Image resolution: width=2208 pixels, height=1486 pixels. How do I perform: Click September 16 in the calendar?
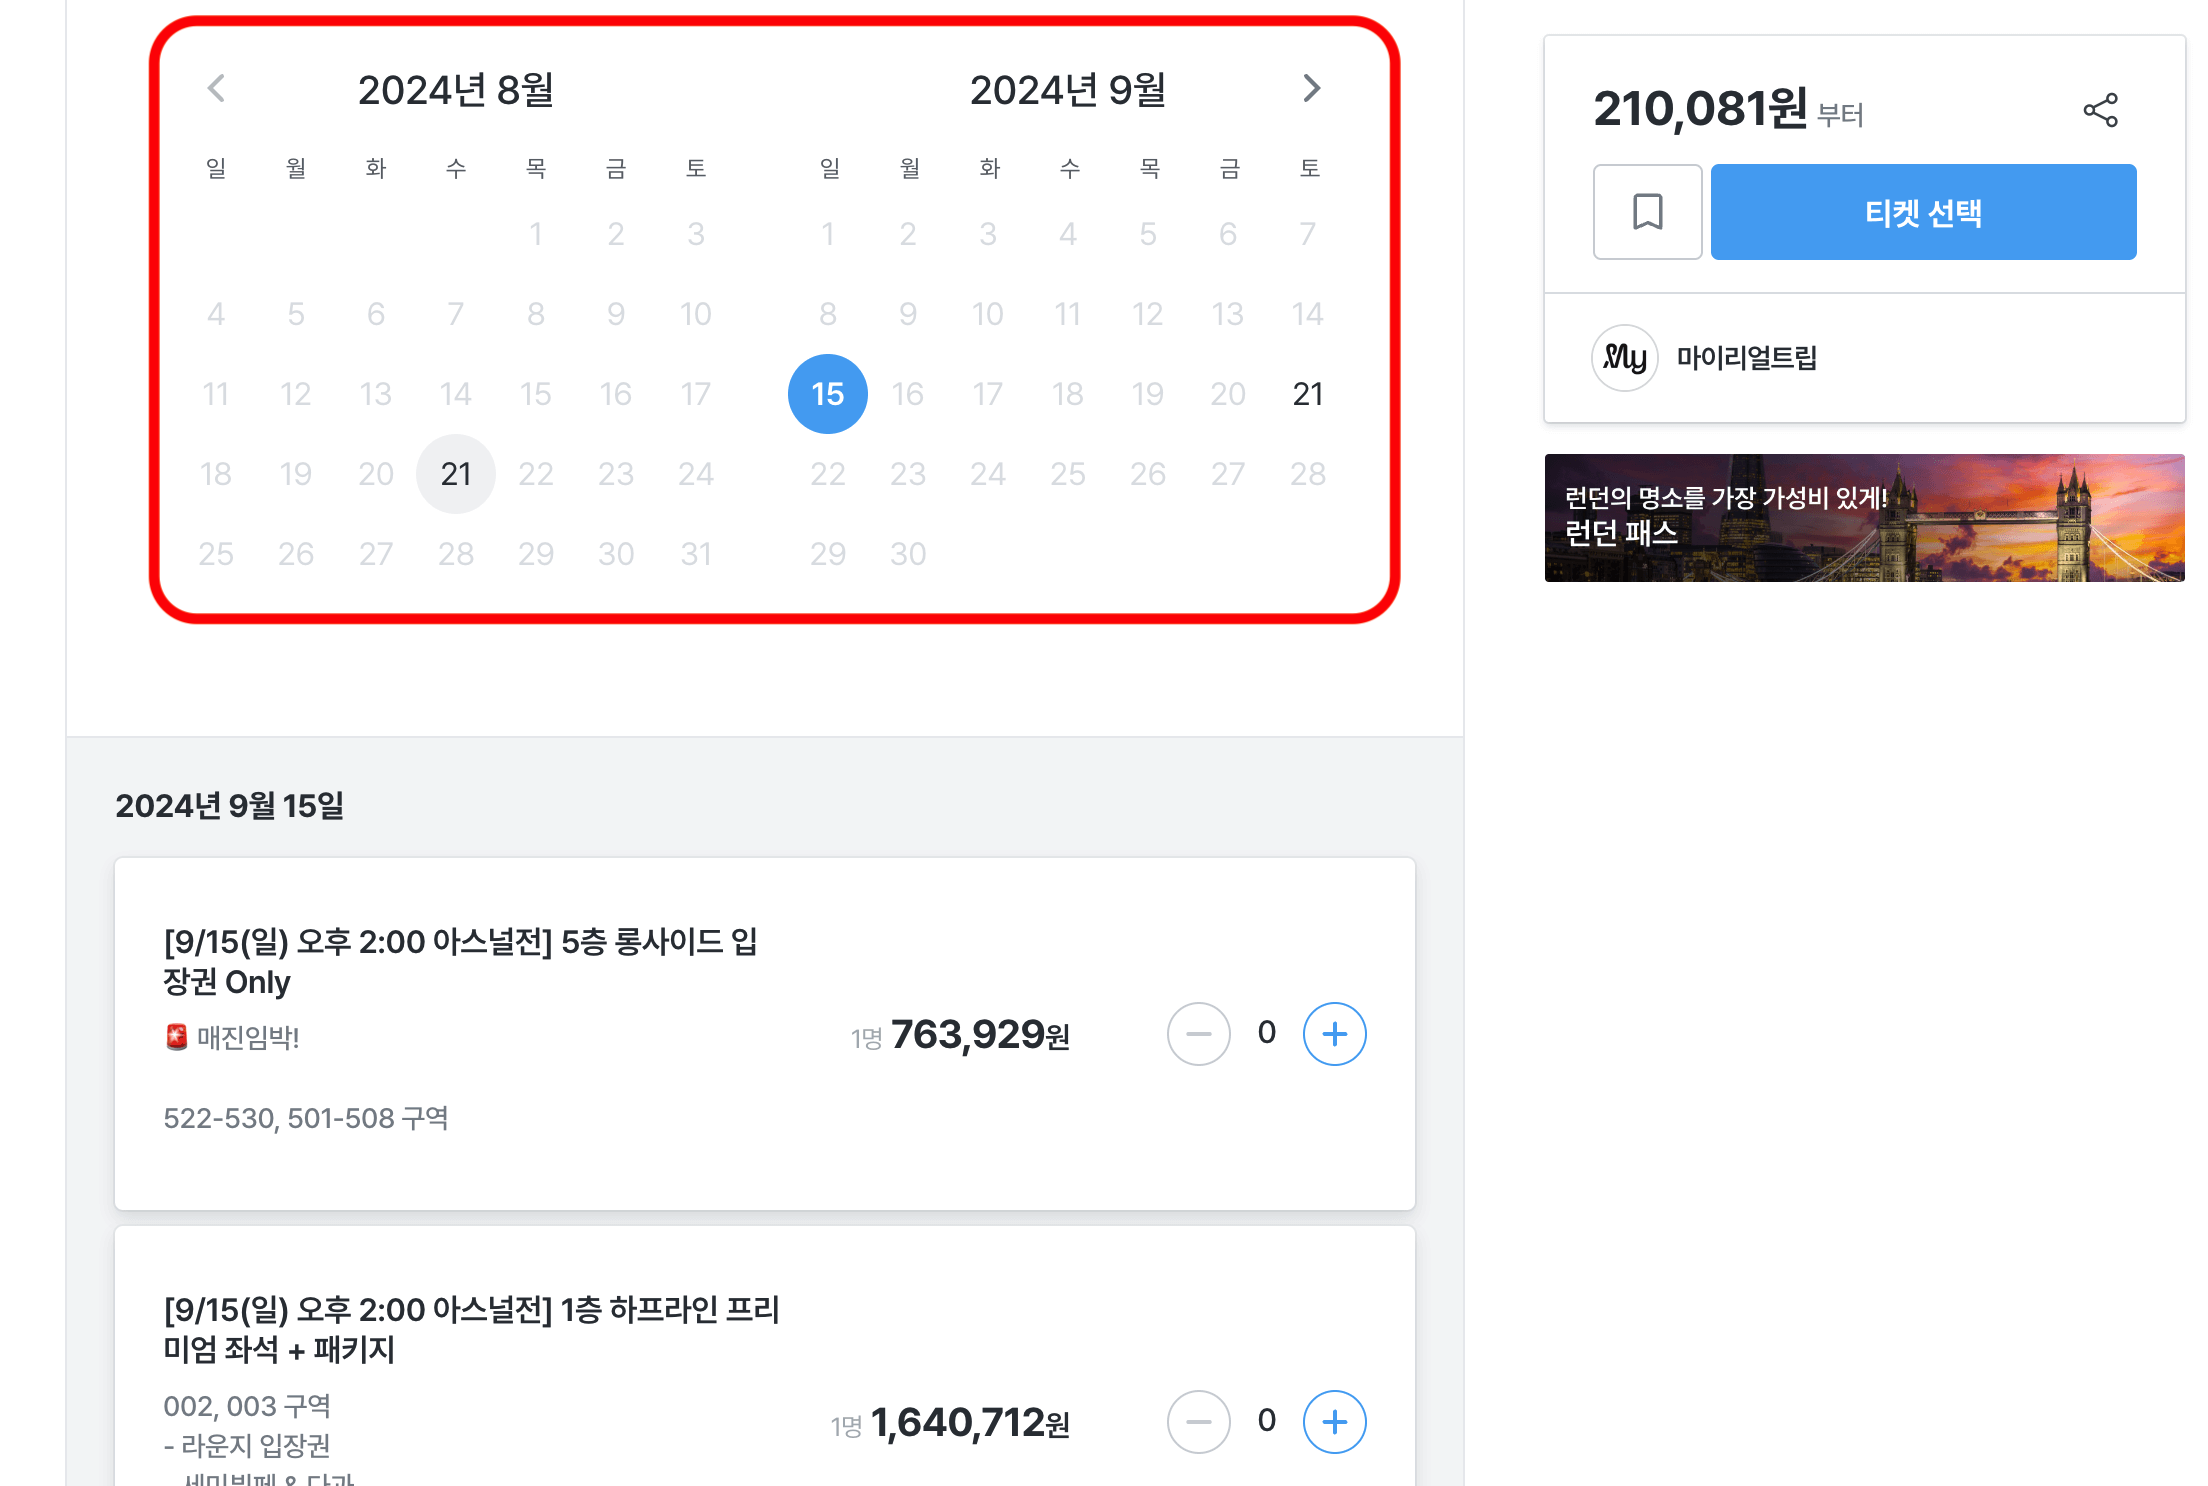click(x=908, y=394)
